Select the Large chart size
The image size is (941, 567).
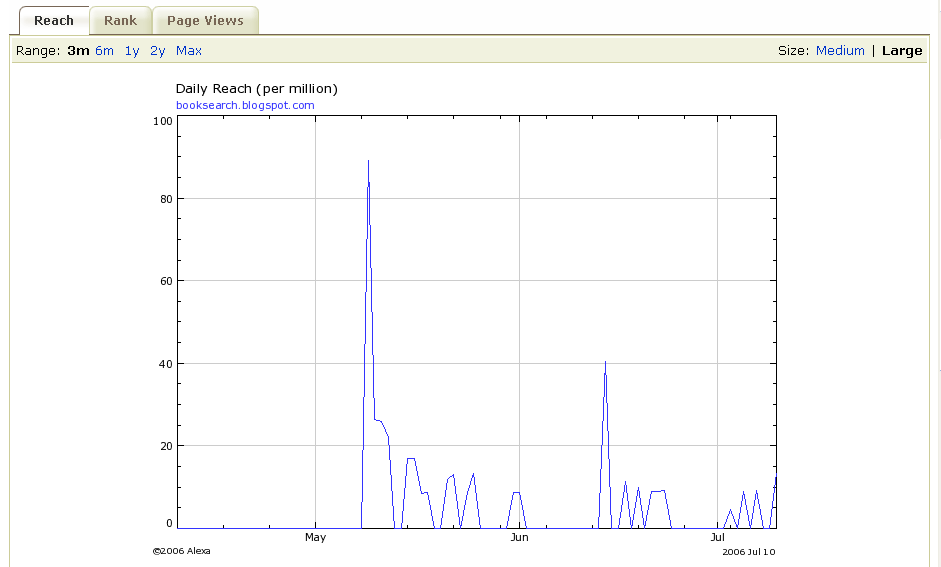pos(902,51)
